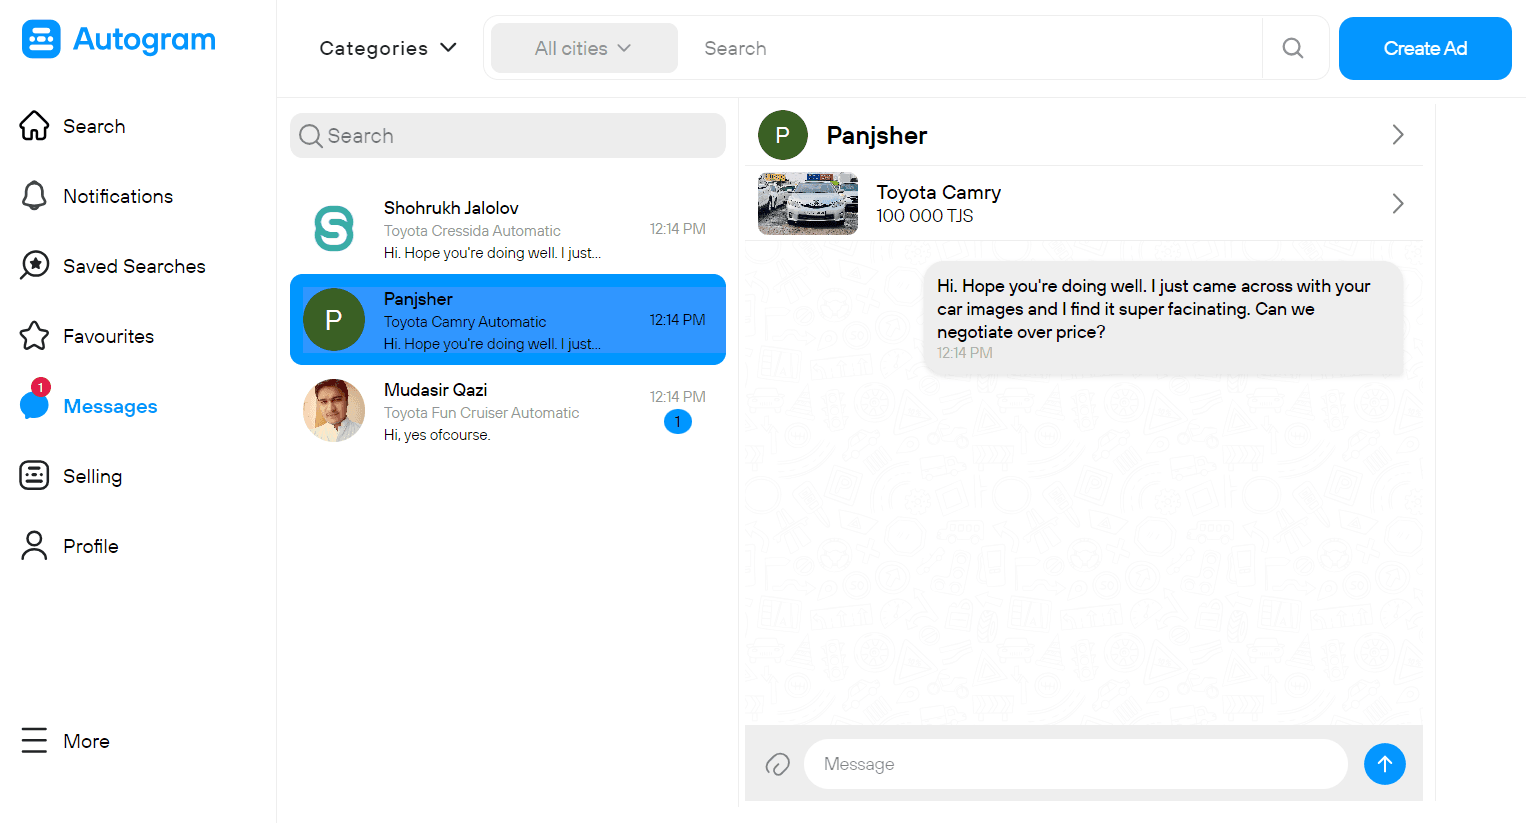
Task: Open the Profile person icon
Action: click(34, 546)
